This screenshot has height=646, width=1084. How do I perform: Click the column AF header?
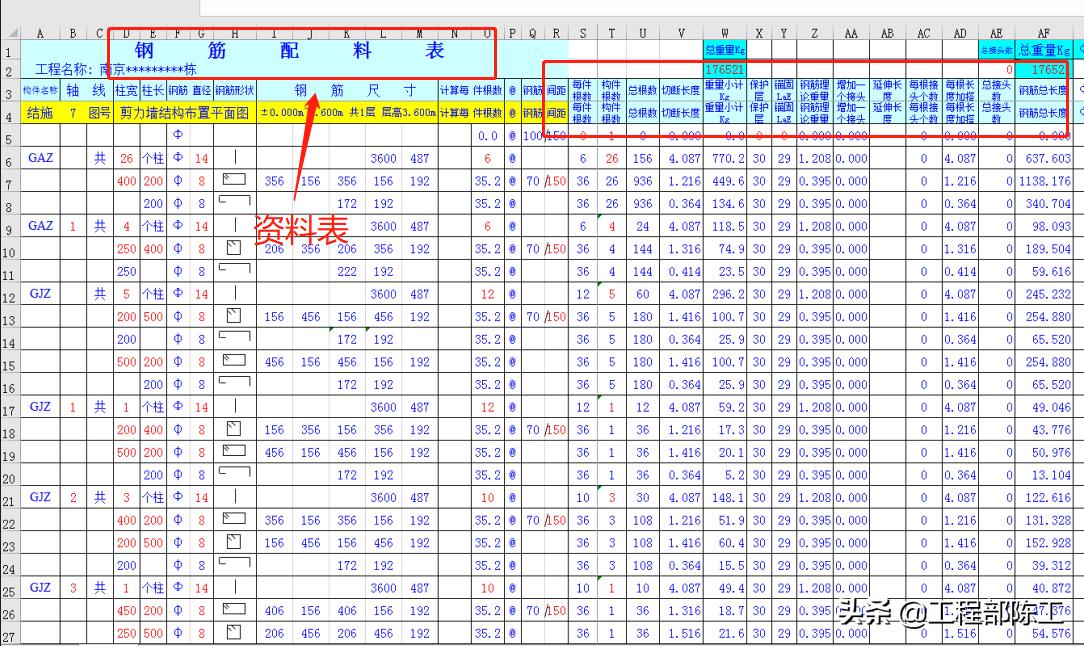(x=1044, y=33)
